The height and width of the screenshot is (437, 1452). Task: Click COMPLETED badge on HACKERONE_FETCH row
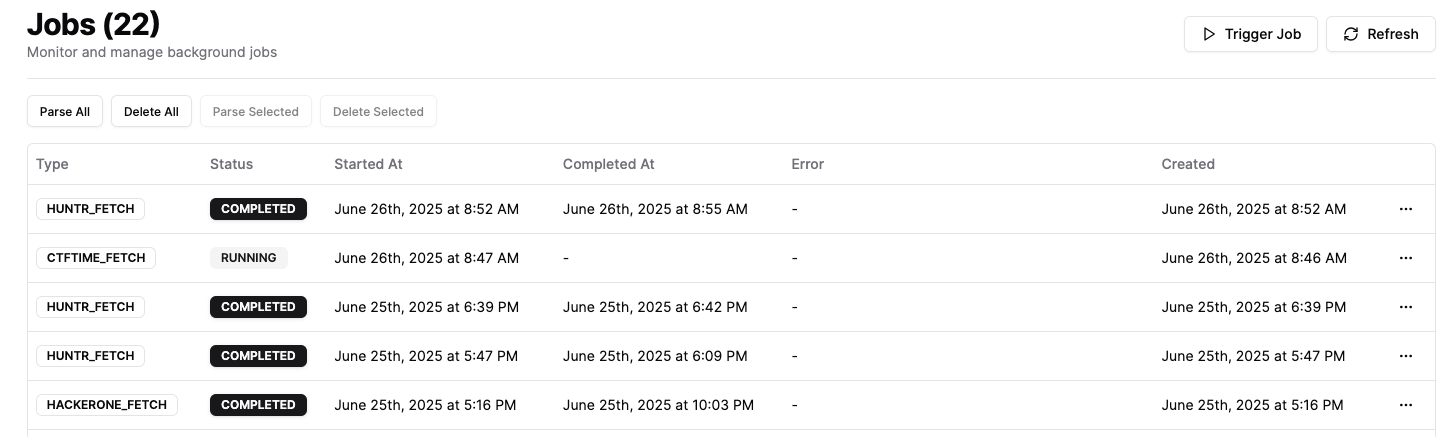[258, 405]
